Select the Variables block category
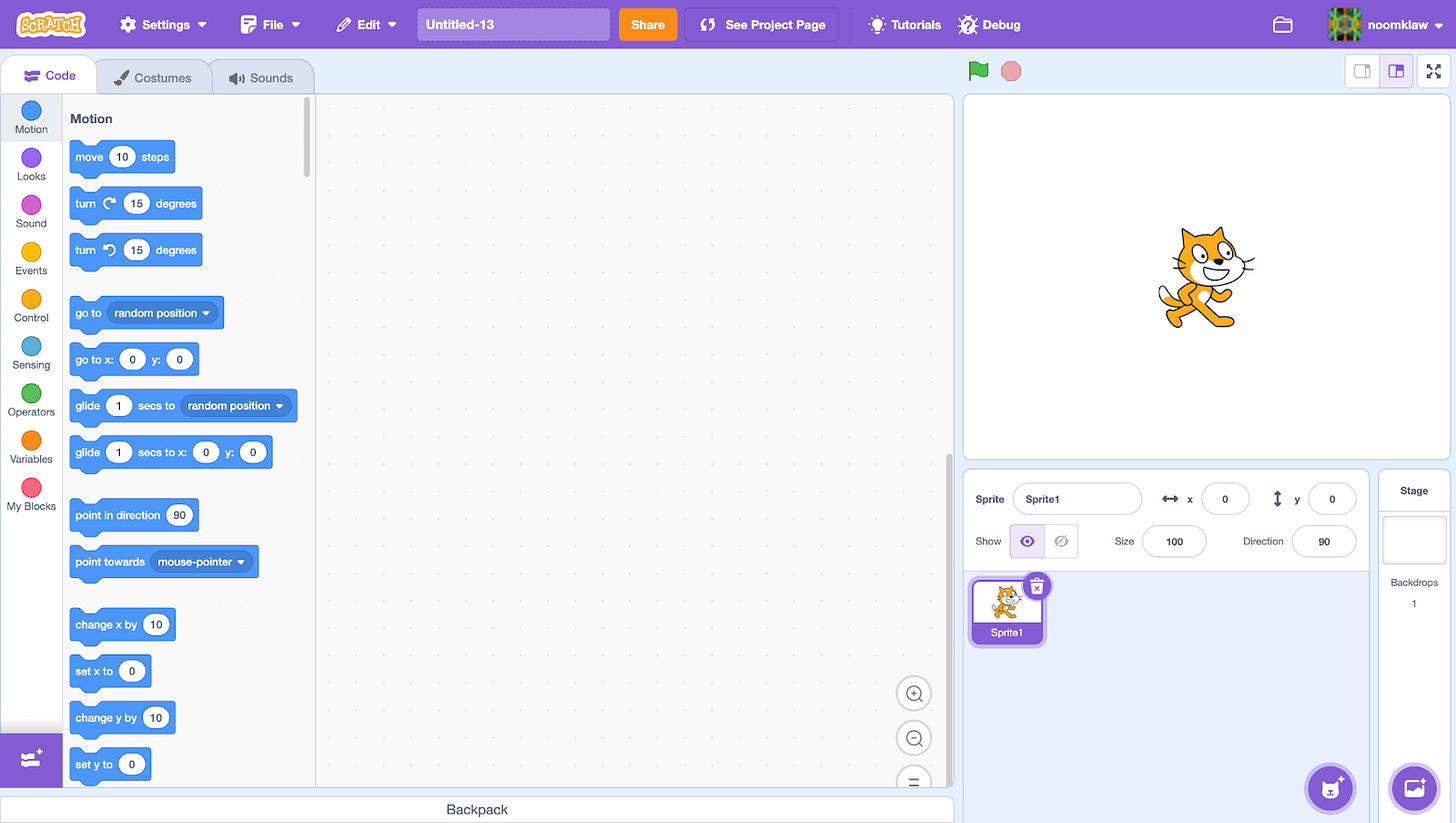This screenshot has height=823, width=1456. (x=31, y=447)
